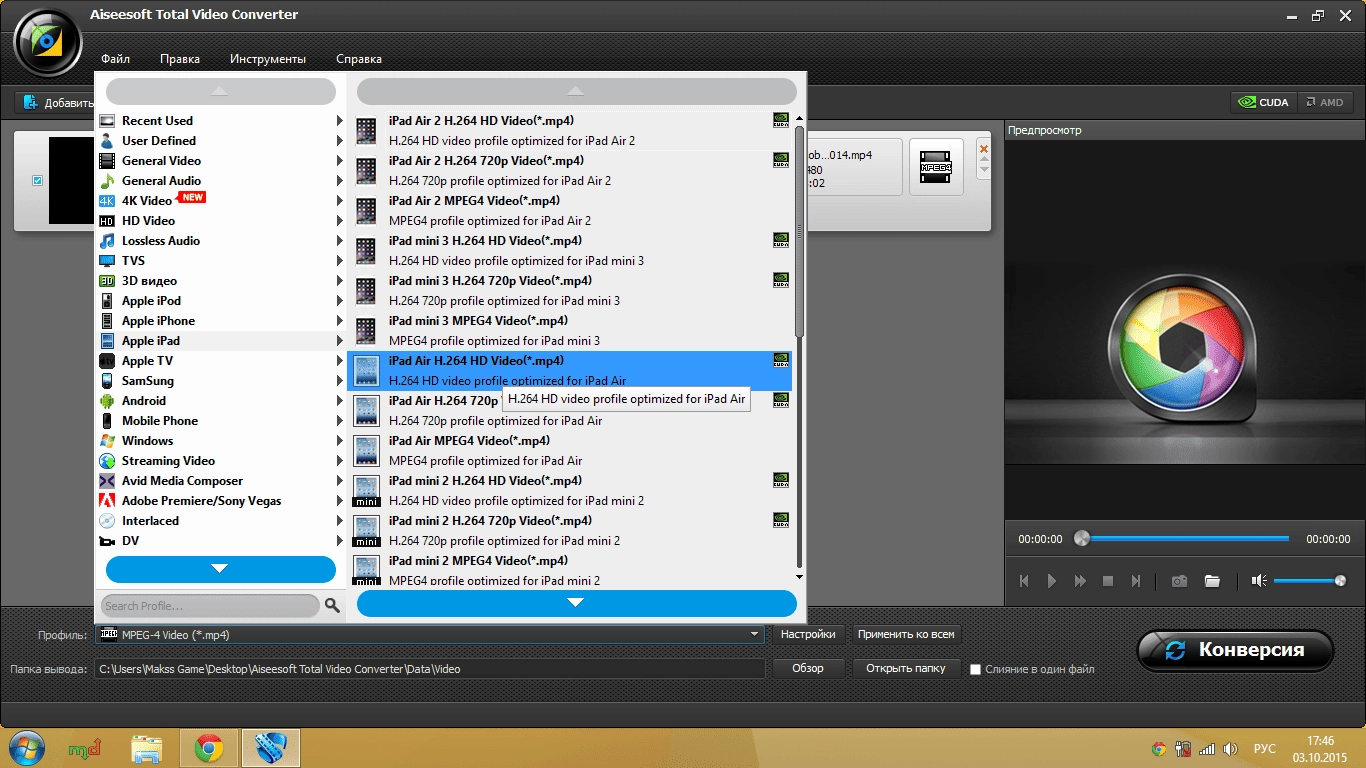Toggle the video file checkbox in the list
This screenshot has width=1366, height=768.
click(38, 181)
